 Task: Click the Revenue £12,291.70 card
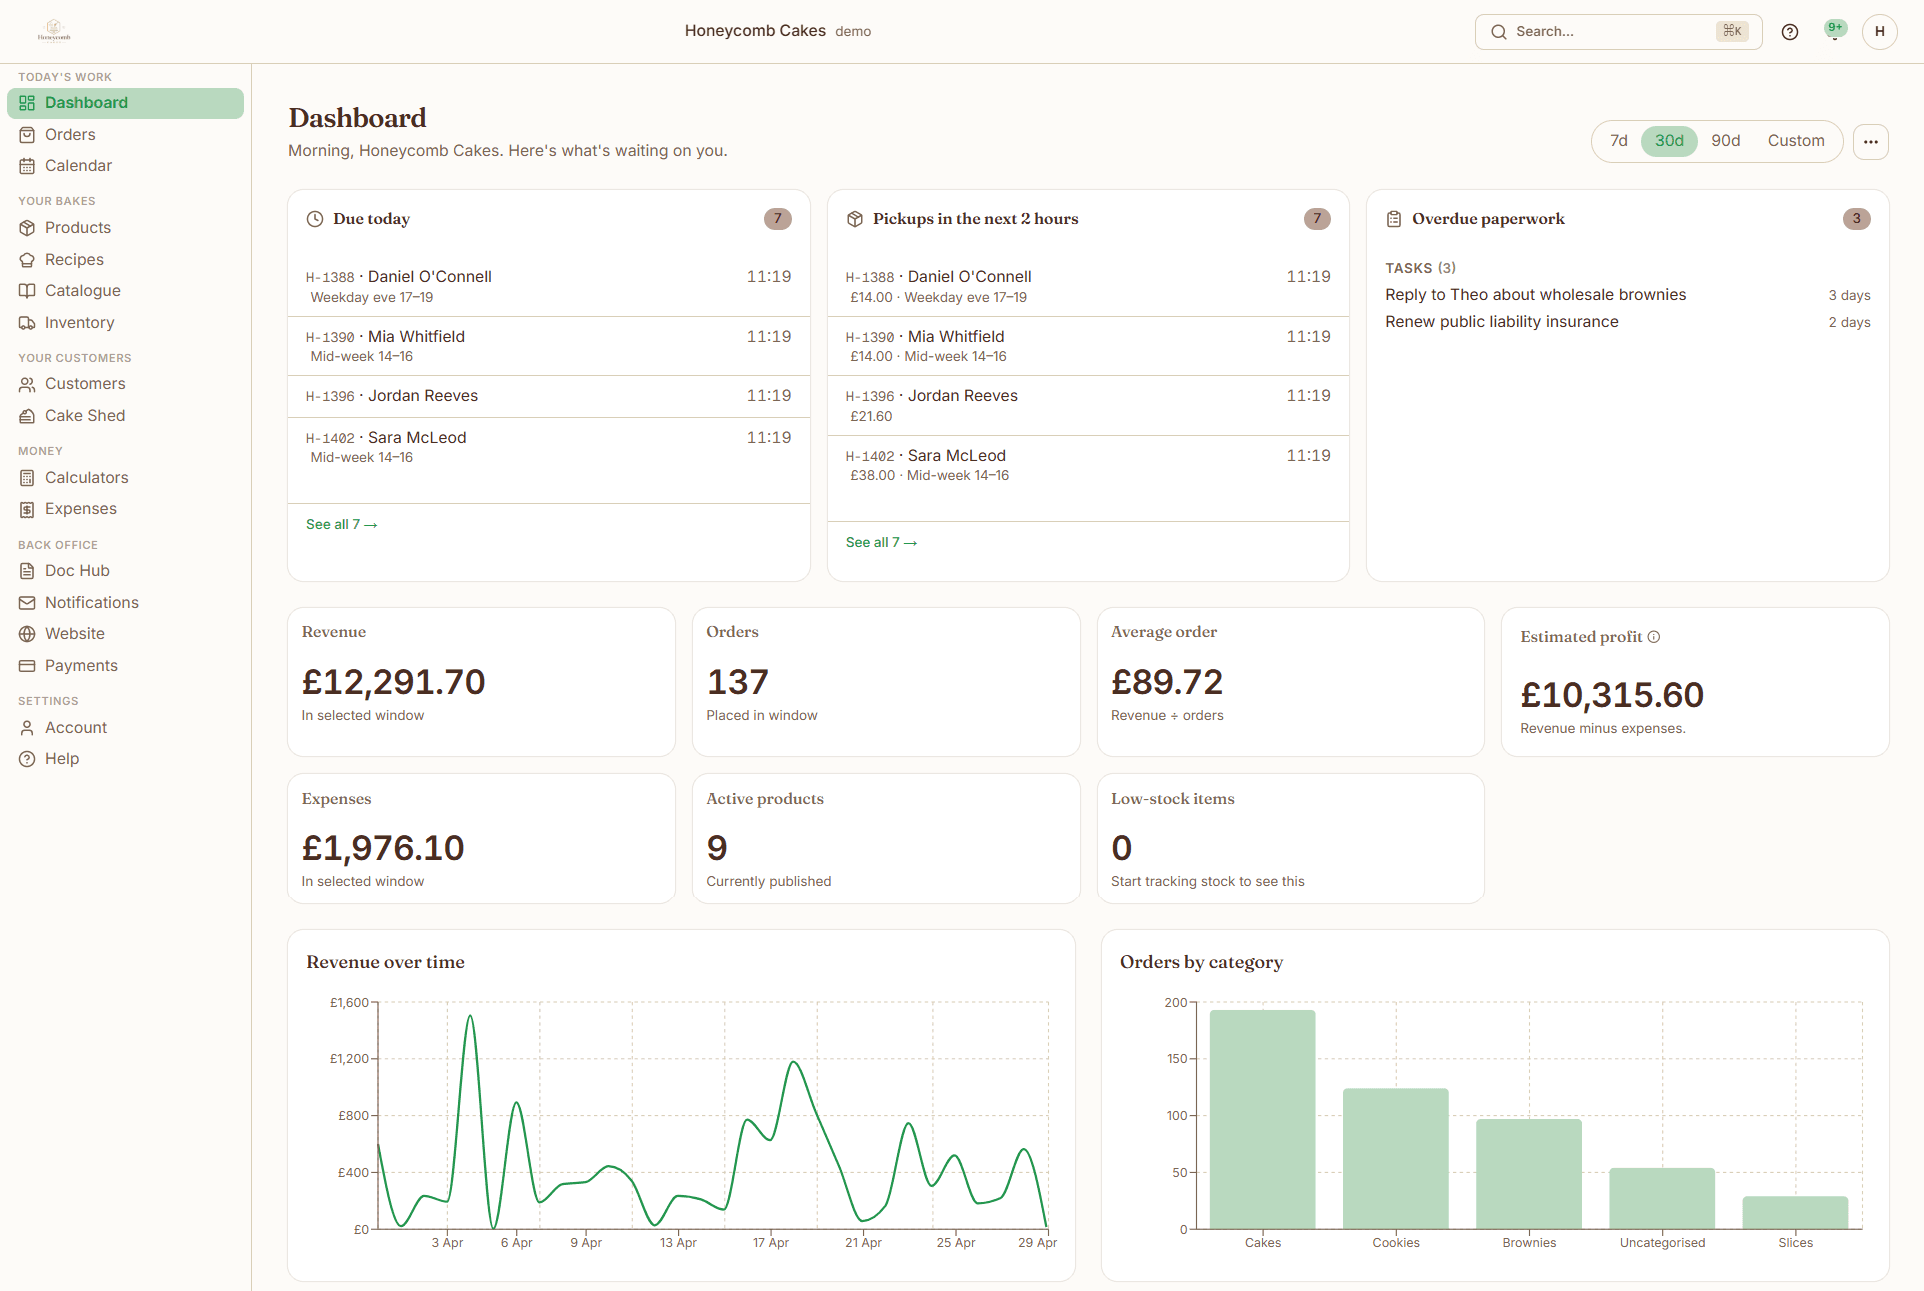pyautogui.click(x=481, y=682)
